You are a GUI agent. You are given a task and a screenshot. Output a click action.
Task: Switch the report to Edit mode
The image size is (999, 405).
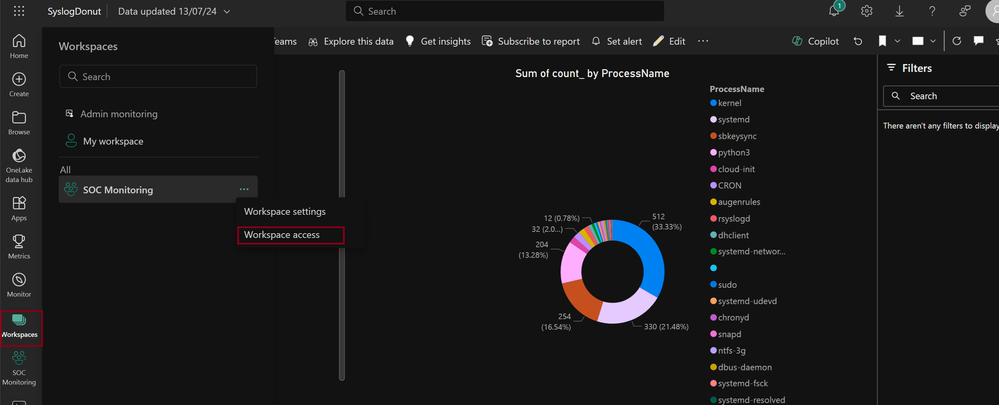pos(669,41)
